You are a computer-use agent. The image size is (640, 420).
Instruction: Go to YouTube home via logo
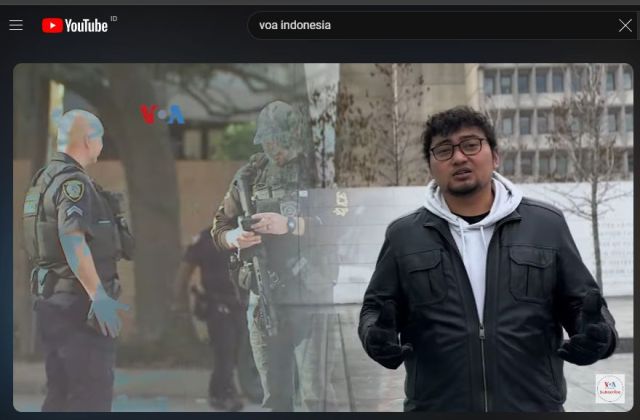click(x=75, y=25)
